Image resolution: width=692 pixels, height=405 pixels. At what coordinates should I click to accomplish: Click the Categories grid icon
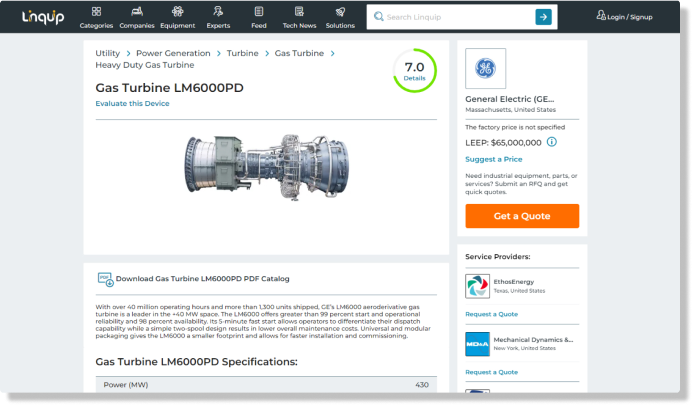coord(96,11)
